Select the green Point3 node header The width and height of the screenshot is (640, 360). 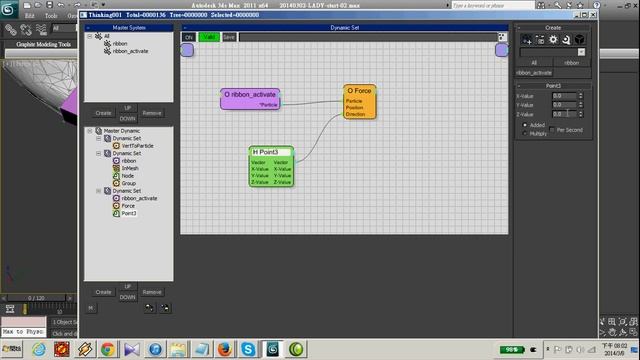tap(271, 152)
